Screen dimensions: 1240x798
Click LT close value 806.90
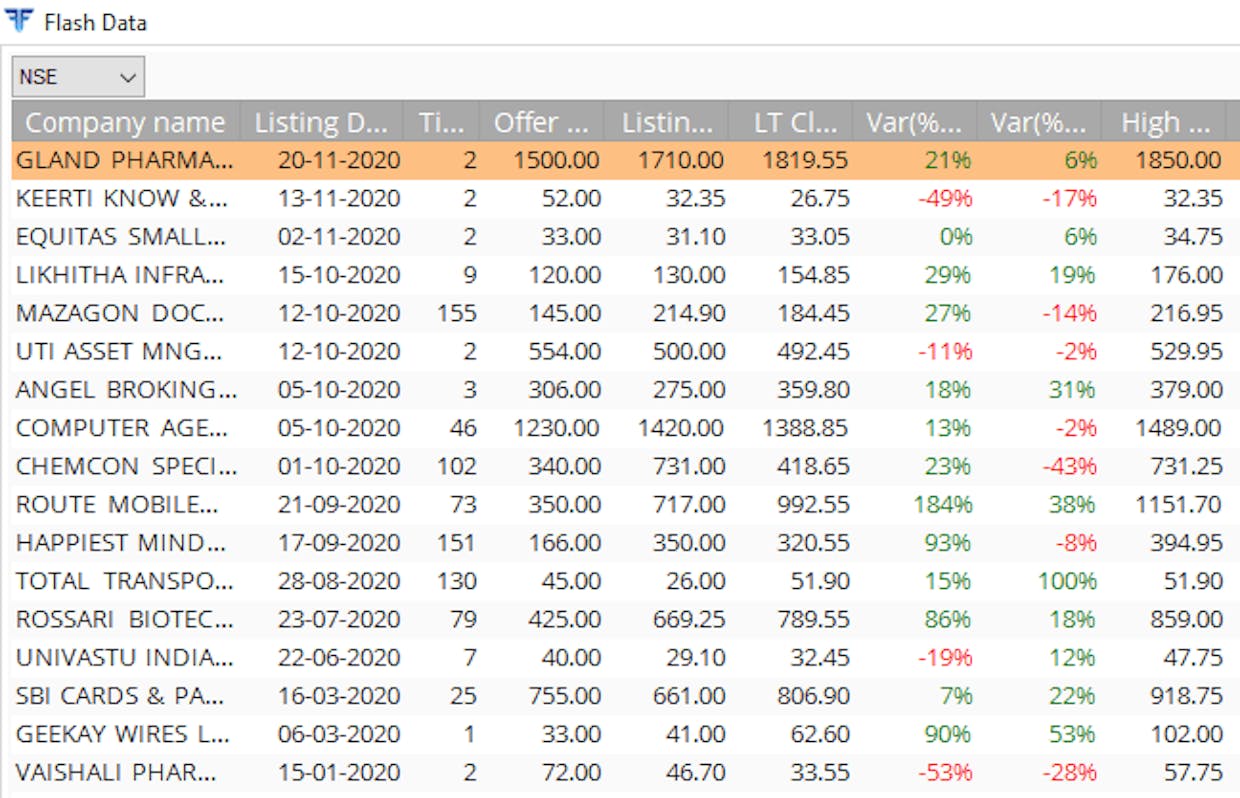pyautogui.click(x=812, y=696)
